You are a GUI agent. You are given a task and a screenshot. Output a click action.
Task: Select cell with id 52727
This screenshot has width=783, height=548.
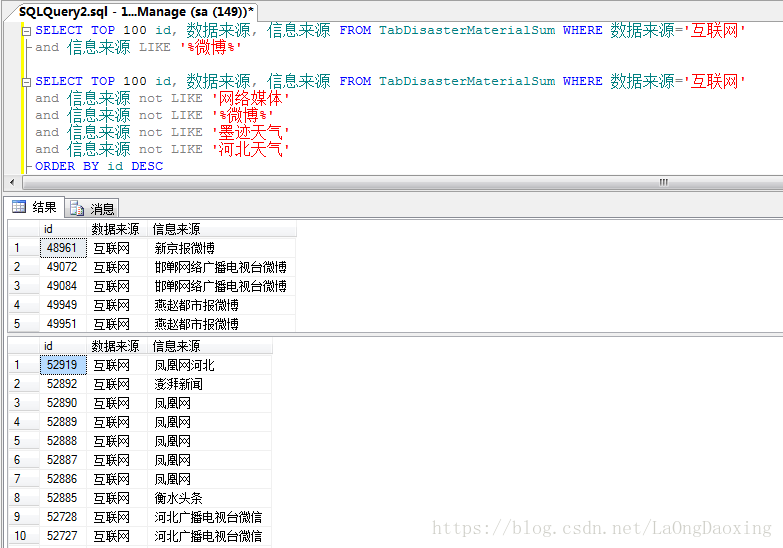point(63,536)
